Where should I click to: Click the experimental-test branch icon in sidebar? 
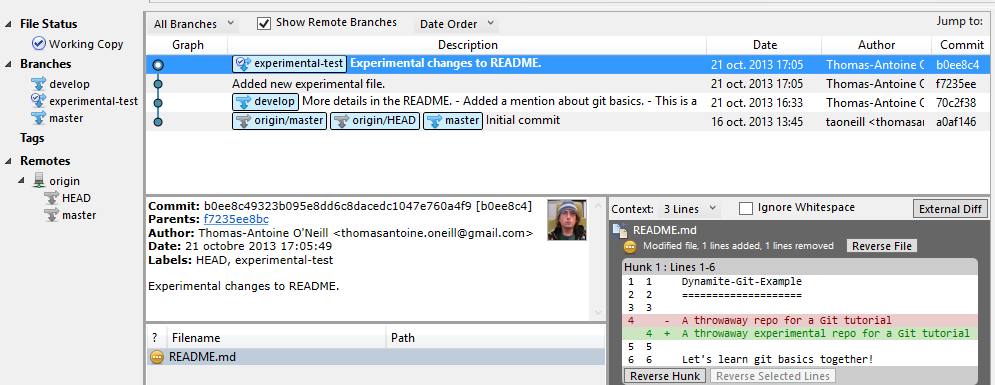pyautogui.click(x=39, y=100)
